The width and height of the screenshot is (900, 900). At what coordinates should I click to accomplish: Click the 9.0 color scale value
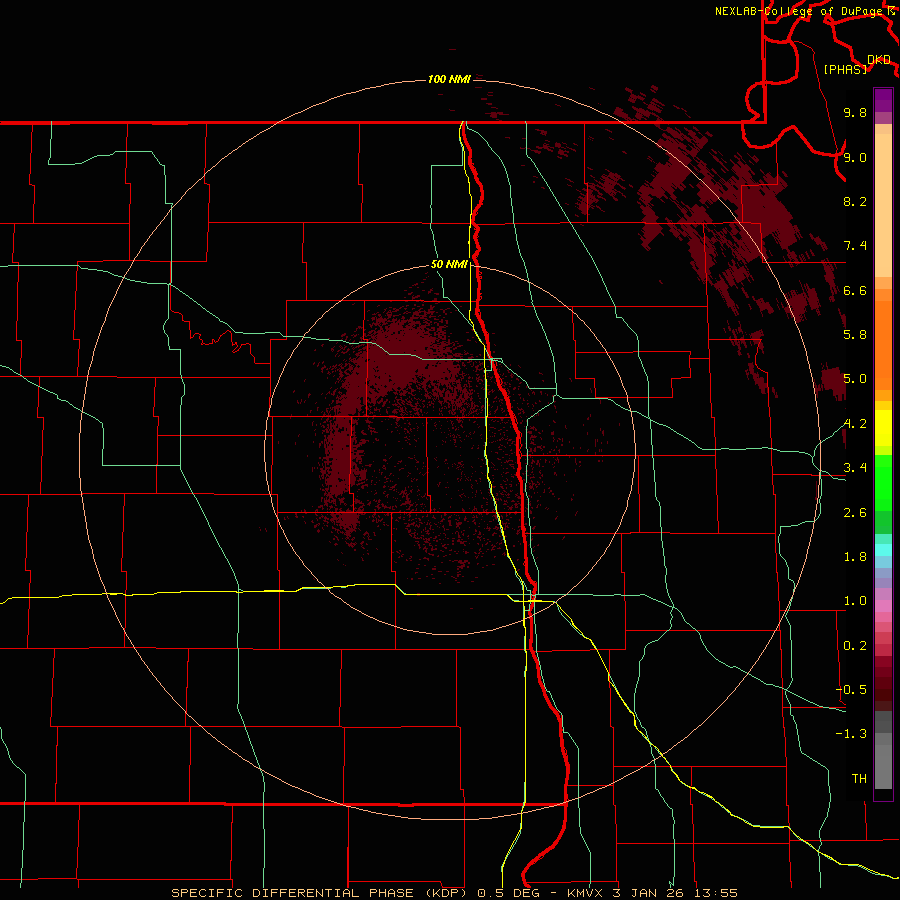(x=855, y=157)
